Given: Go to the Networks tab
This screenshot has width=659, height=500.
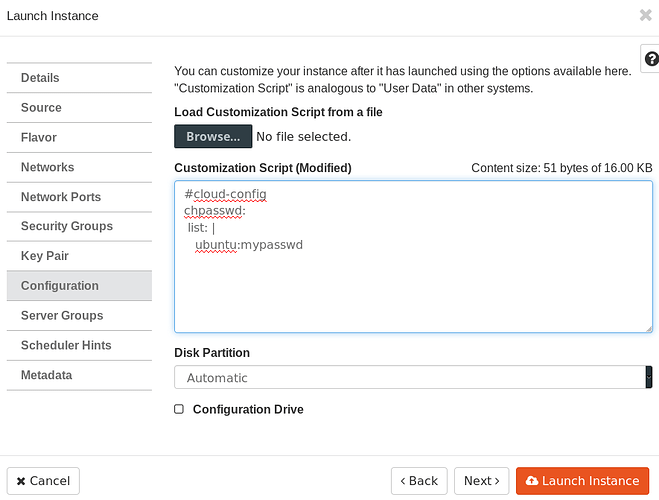Looking at the screenshot, I should pos(79,167).
